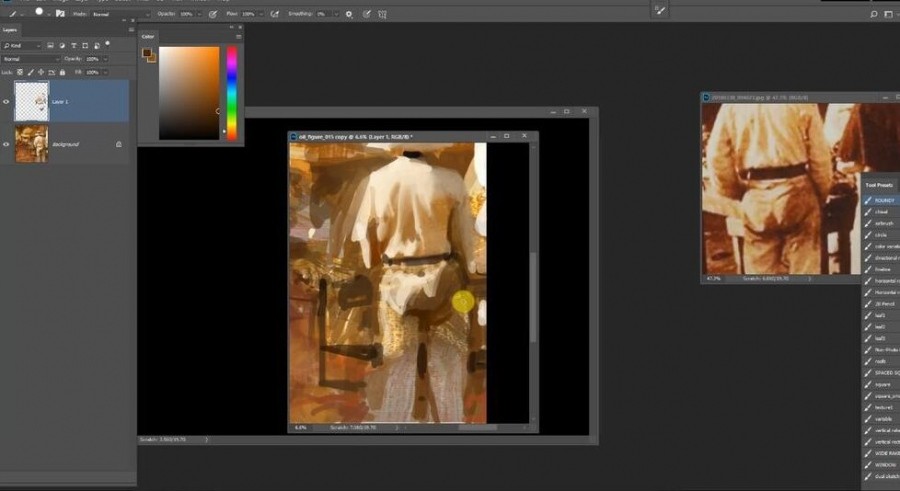900x491 pixels.
Task: Collapse the Color panel to icons
Action: [x=232, y=27]
